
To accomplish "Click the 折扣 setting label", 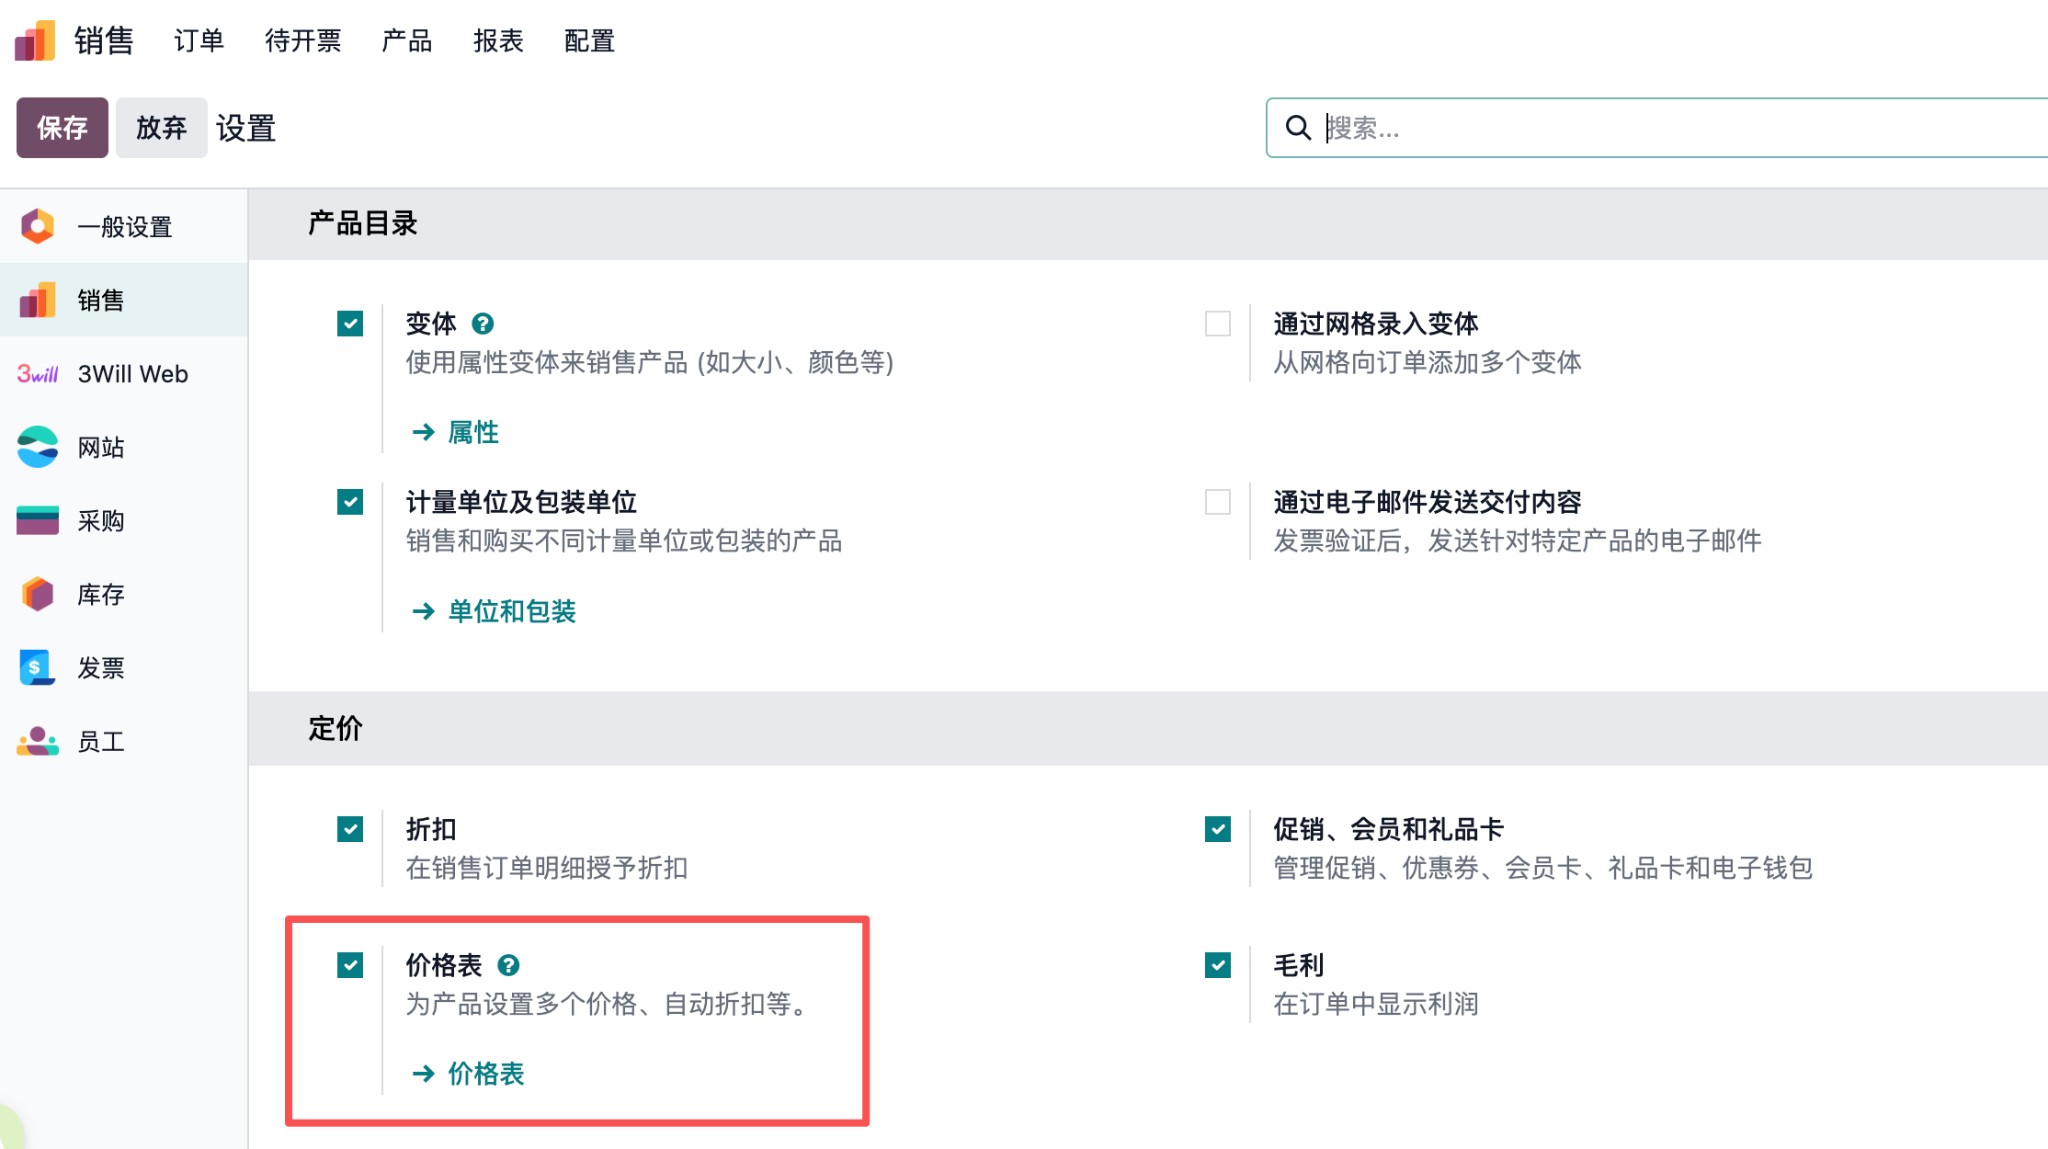I will (x=431, y=829).
